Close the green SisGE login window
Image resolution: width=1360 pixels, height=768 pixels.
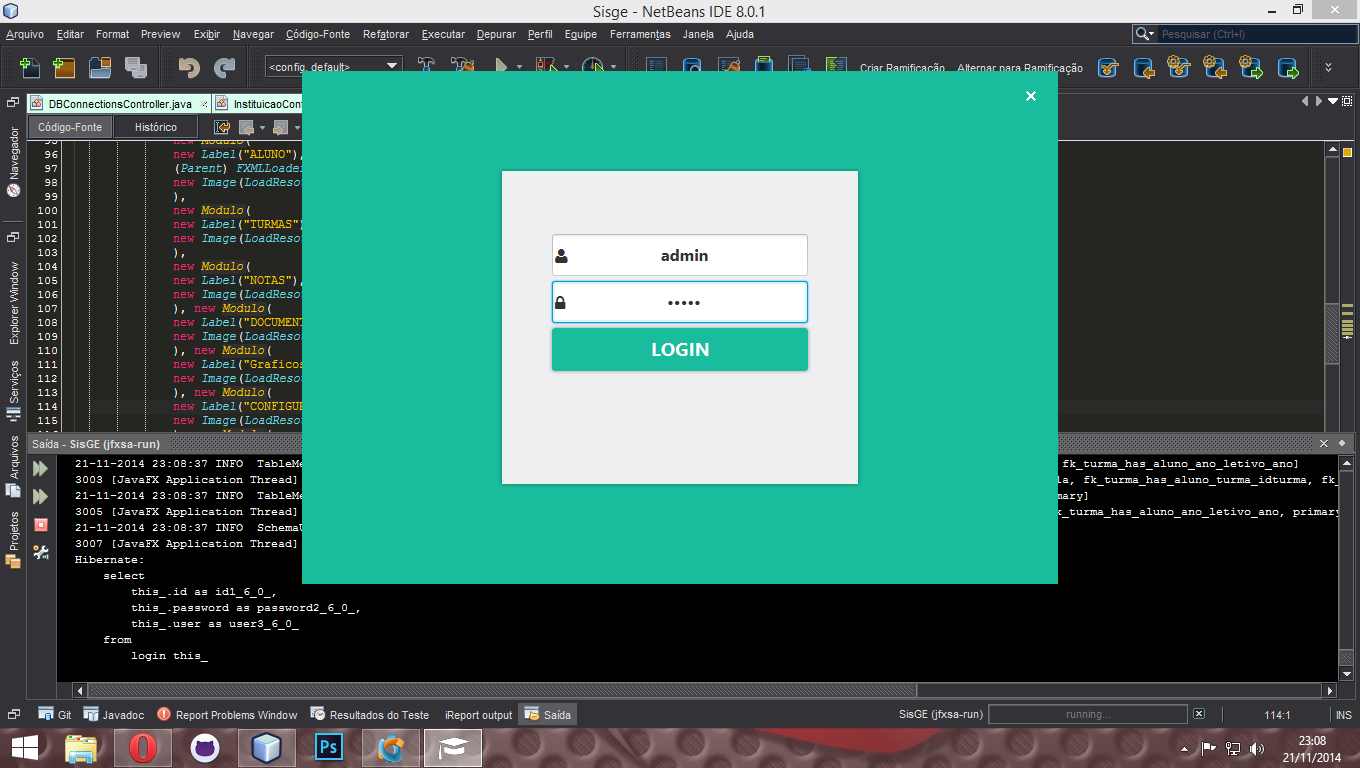tap(1031, 96)
